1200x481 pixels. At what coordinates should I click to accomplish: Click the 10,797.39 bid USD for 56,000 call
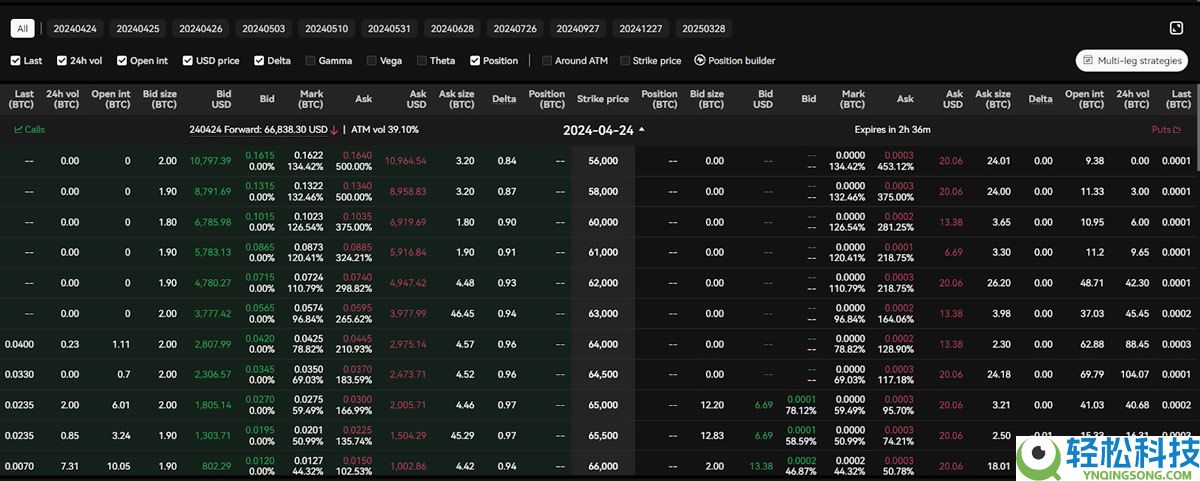[x=210, y=161]
